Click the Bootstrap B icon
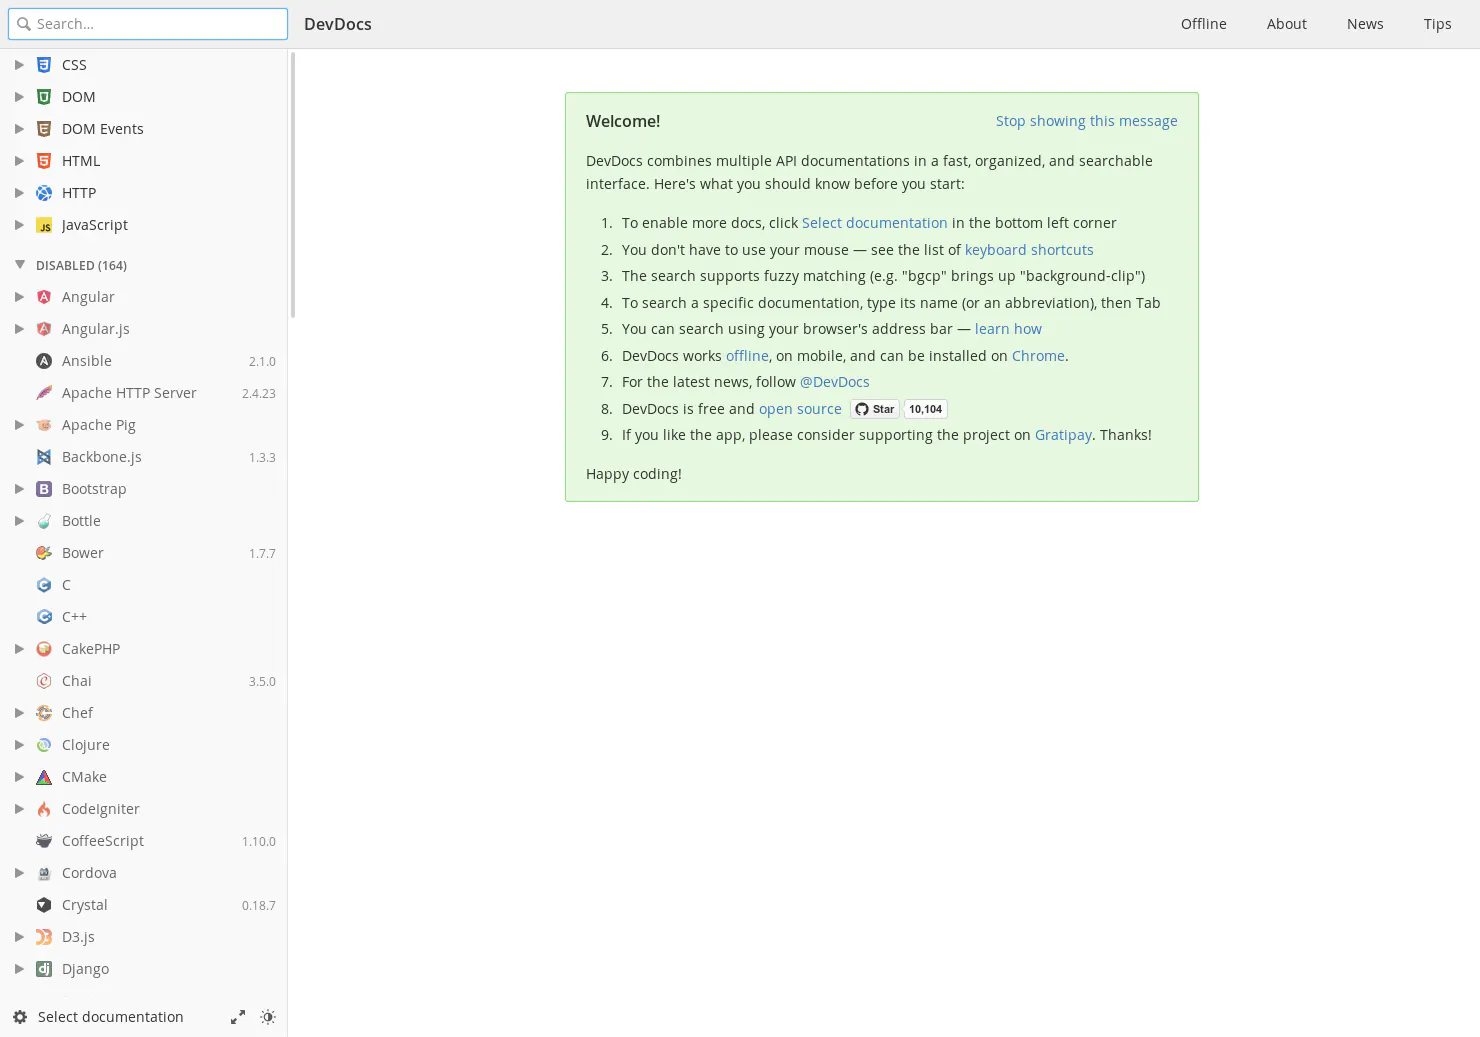Screen dimensions: 1480x1037 pyautogui.click(x=44, y=489)
